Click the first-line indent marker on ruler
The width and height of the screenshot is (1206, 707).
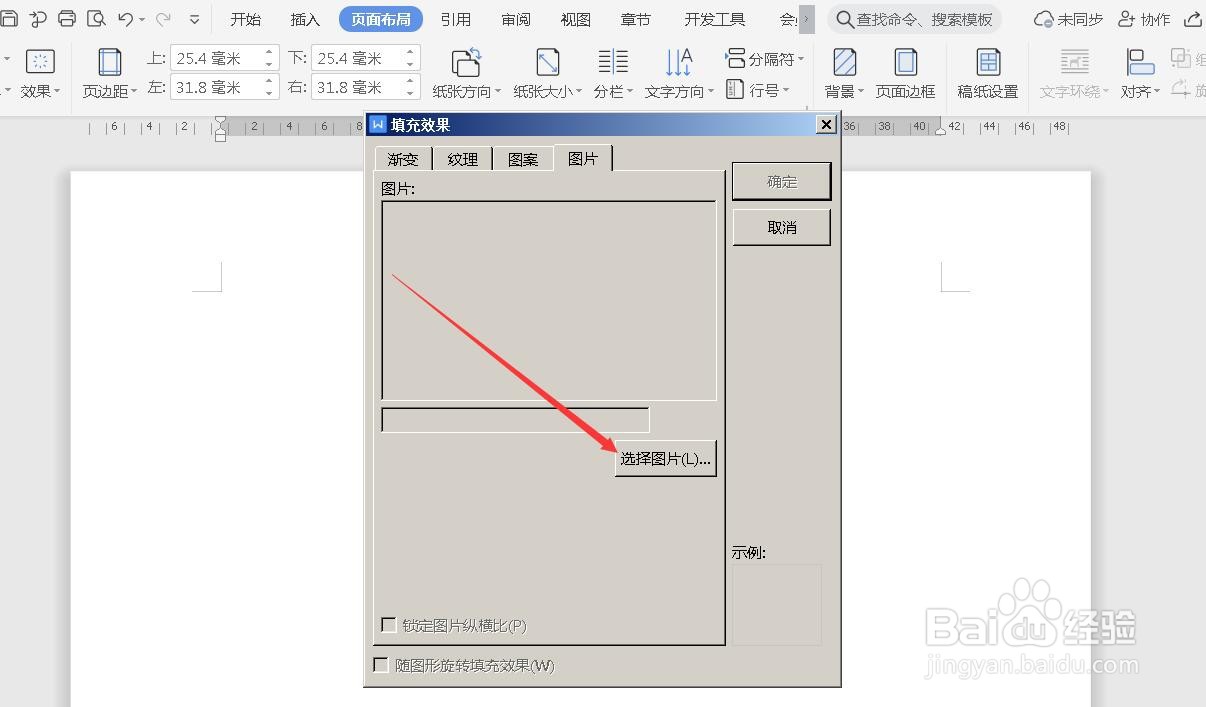[x=221, y=122]
